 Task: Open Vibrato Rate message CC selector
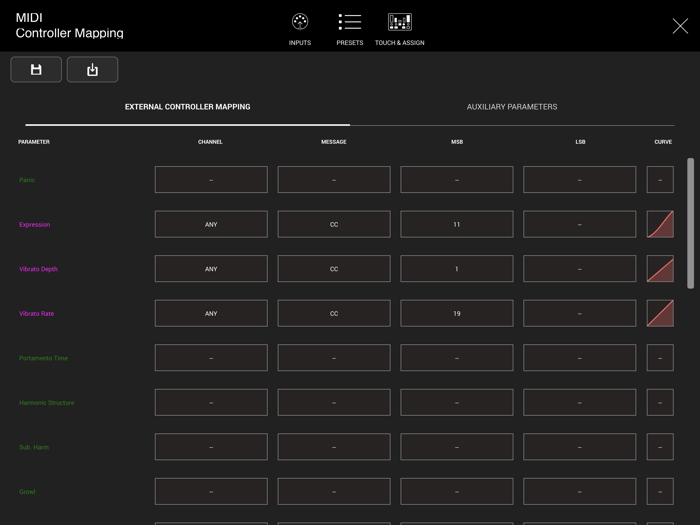tap(334, 313)
